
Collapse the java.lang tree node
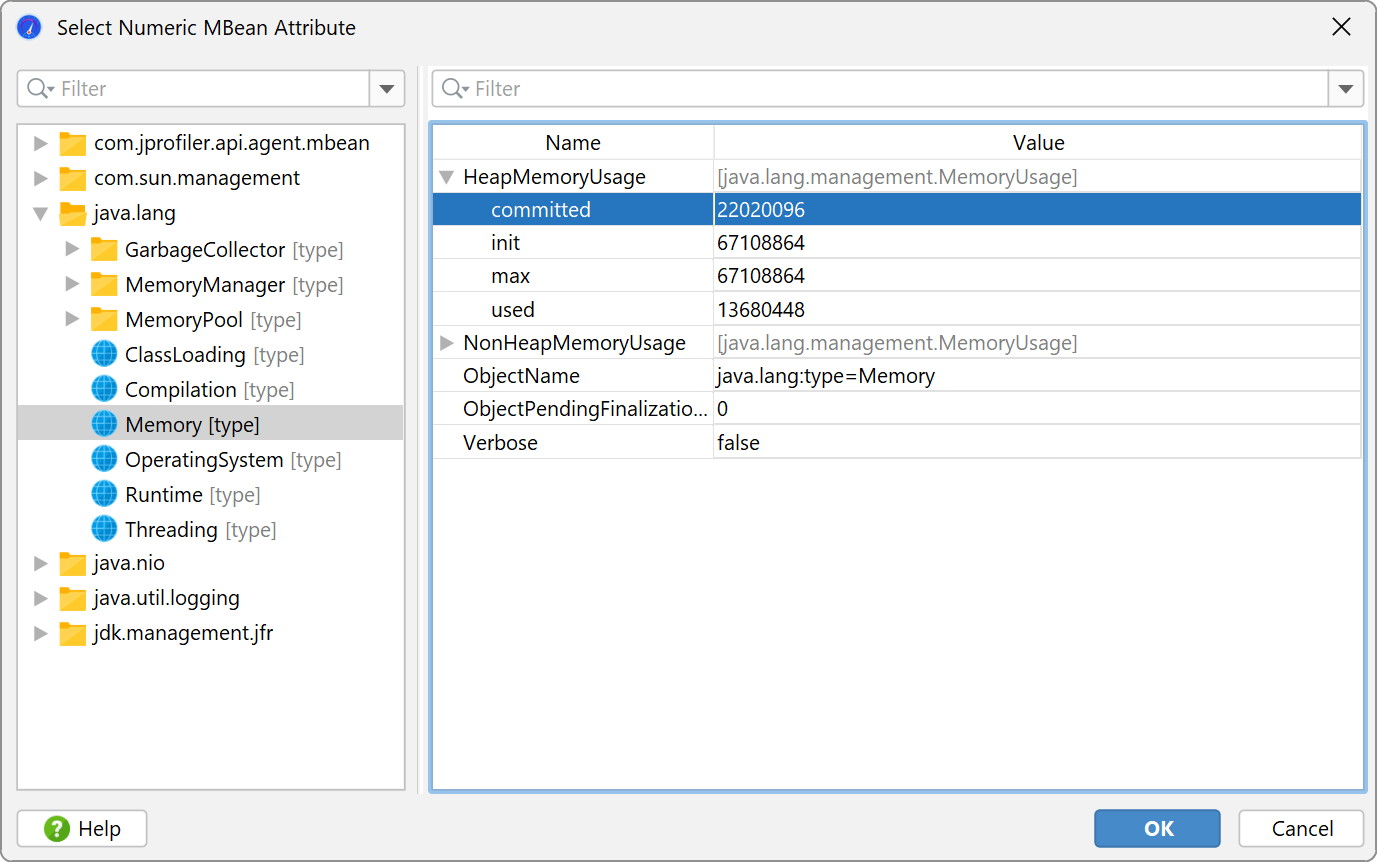(x=41, y=213)
